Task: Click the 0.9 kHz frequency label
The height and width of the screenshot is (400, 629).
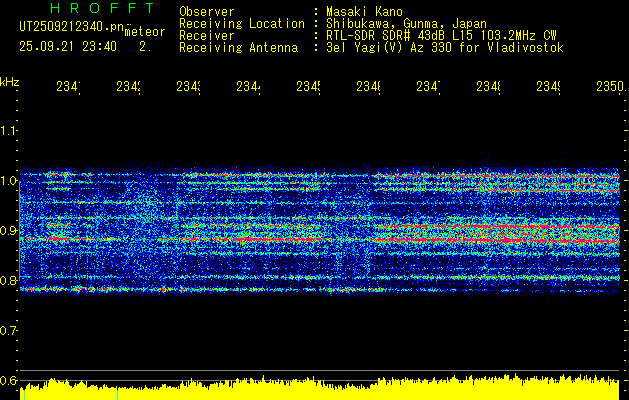Action: (x=8, y=230)
